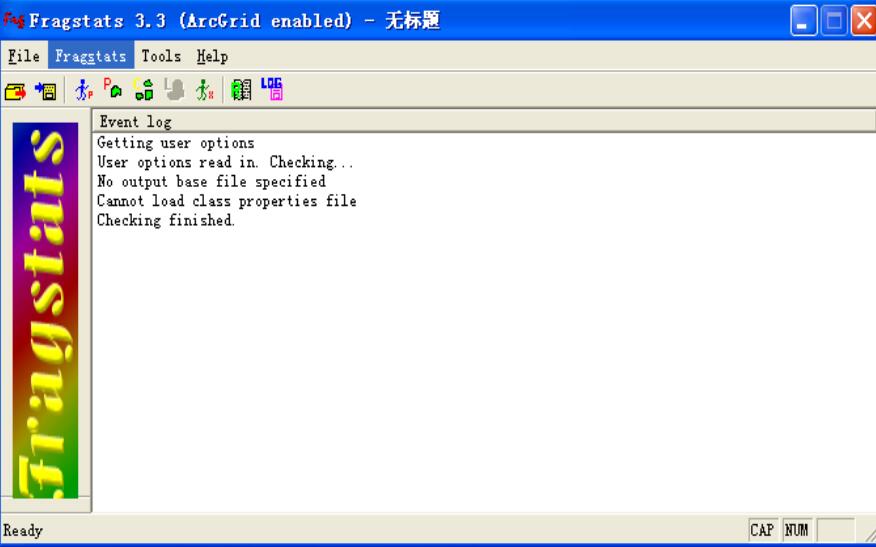Maximize the Fragstats window
Image resolution: width=876 pixels, height=547 pixels.
834,21
